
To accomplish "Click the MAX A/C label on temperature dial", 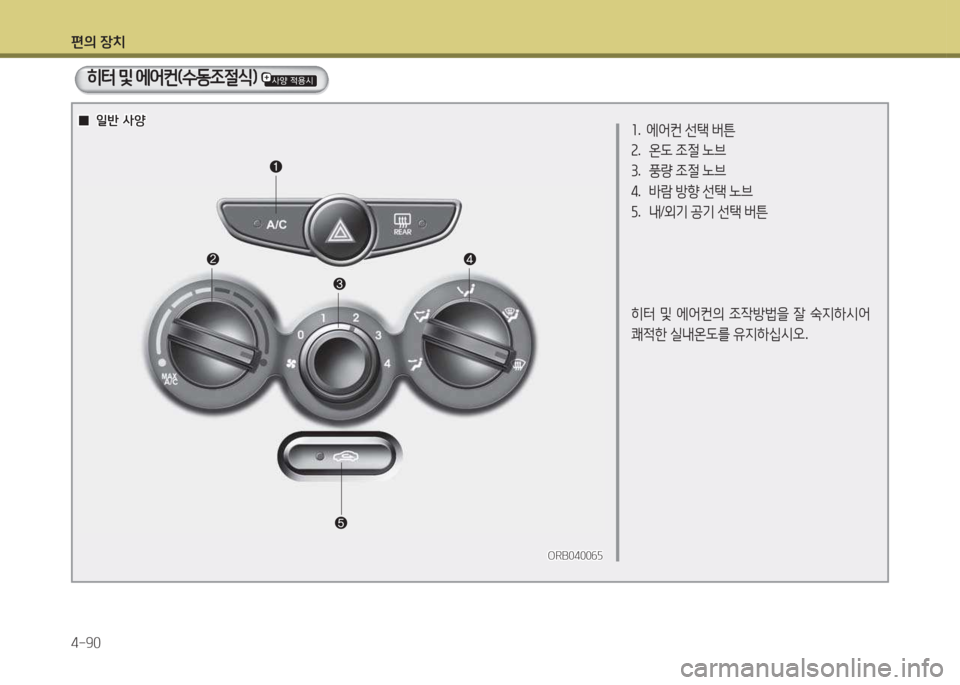I will 170,379.
